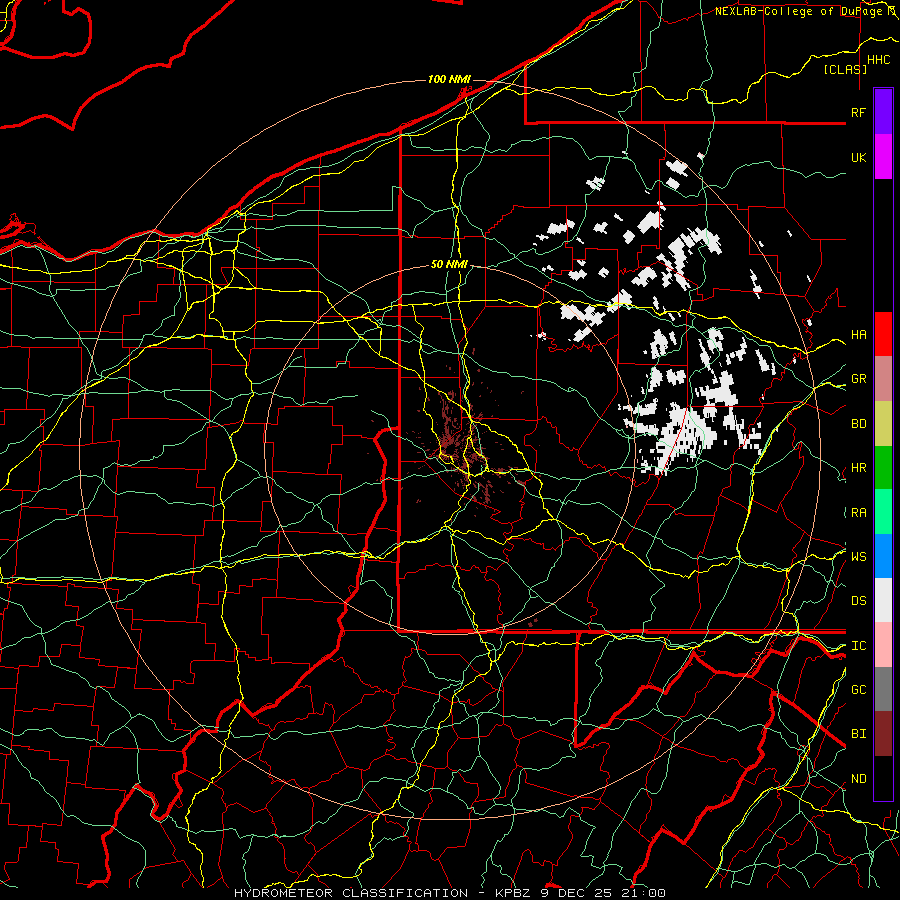This screenshot has height=900, width=900.
Task: Click the 'WS' legend label
Action: point(858,557)
